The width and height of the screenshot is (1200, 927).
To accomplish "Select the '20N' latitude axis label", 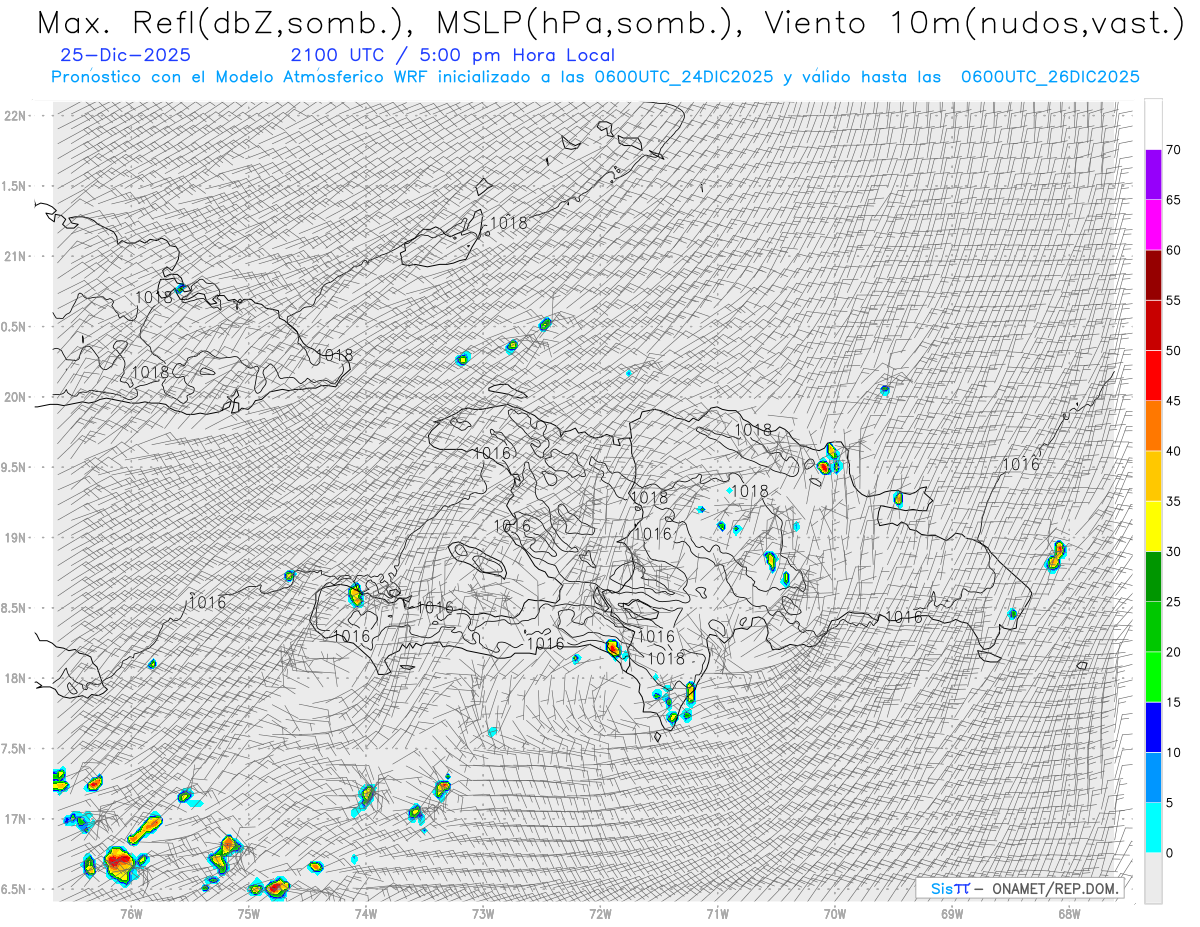I will [x=15, y=397].
